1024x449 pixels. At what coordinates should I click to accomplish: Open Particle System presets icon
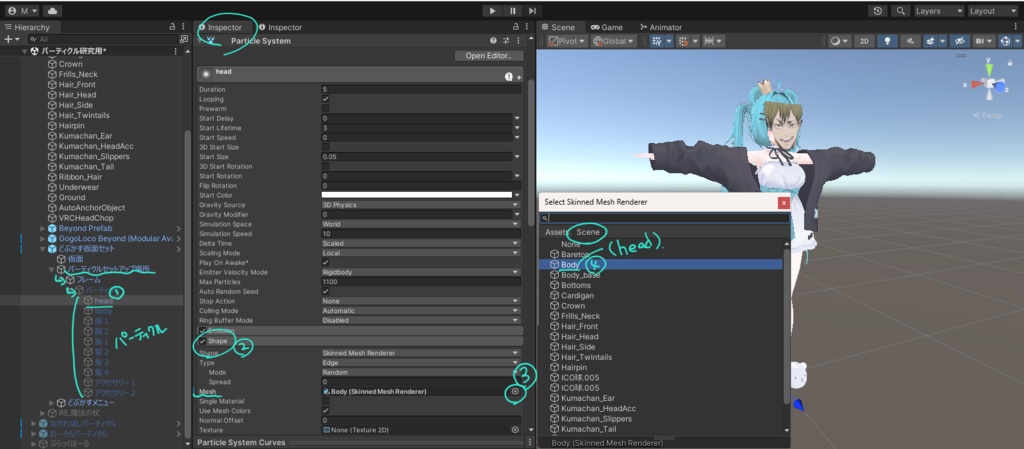[505, 40]
